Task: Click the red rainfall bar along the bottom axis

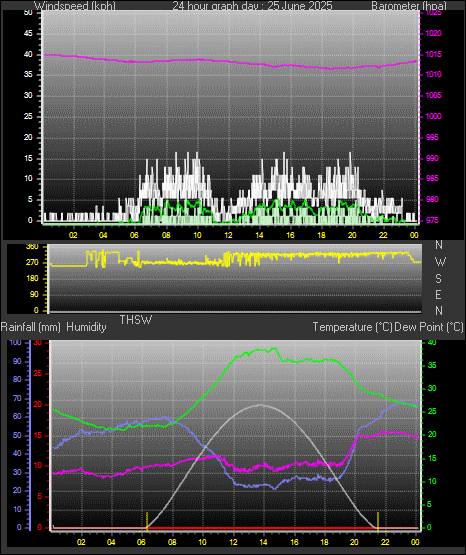Action: point(261,528)
